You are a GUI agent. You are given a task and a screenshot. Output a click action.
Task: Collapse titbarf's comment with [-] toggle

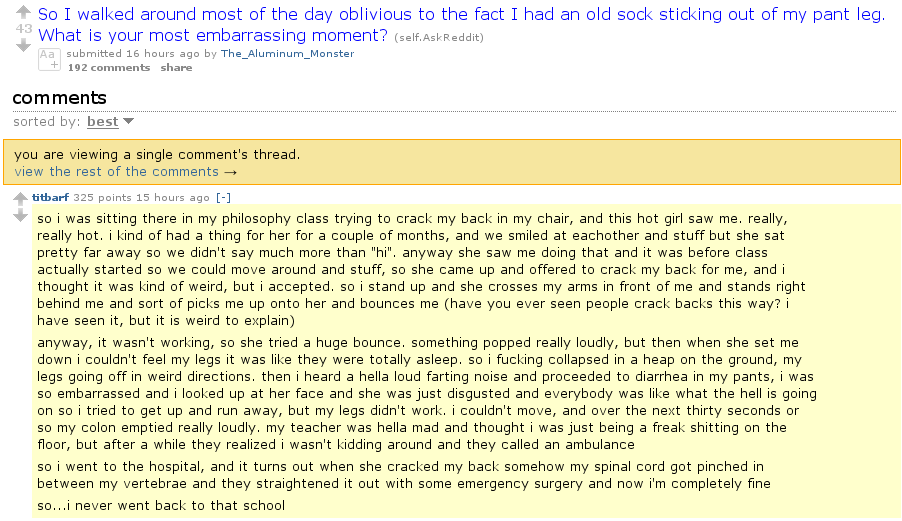coord(223,198)
